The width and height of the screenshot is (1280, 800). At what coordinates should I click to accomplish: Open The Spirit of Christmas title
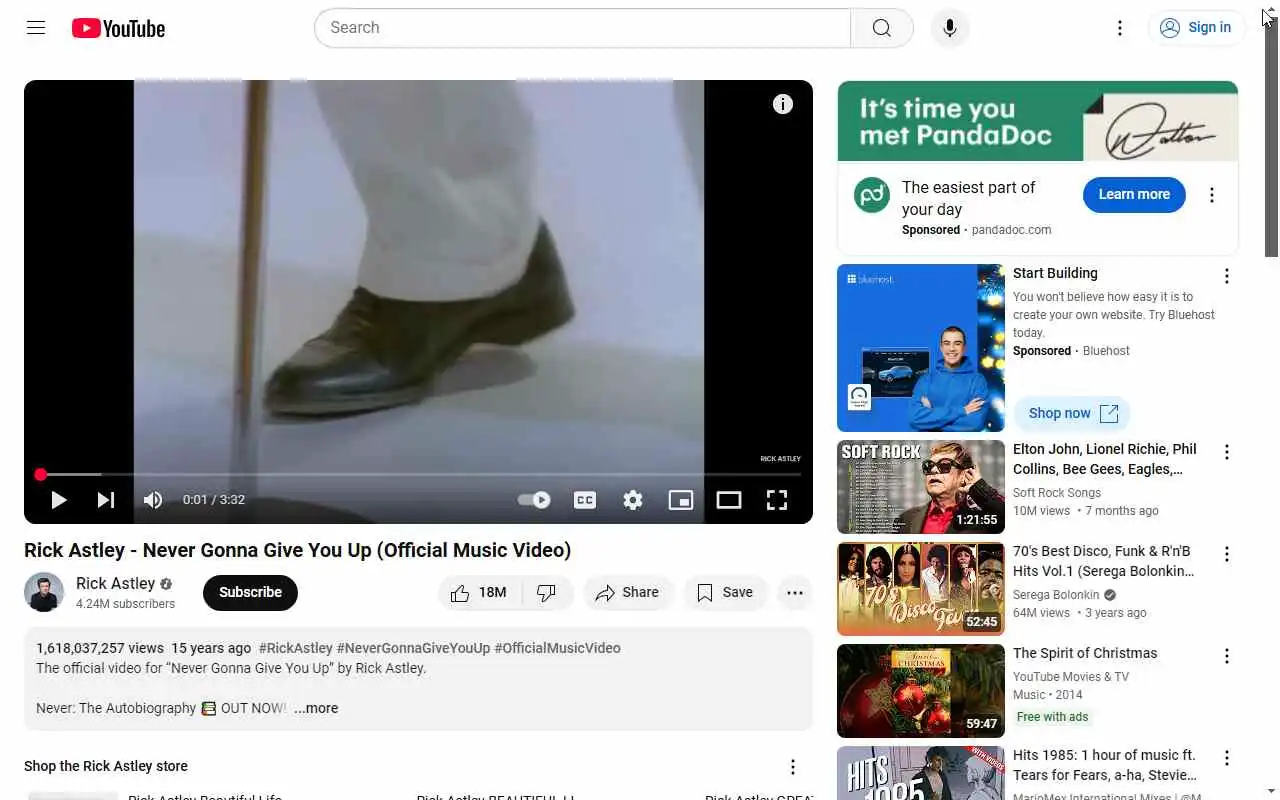(1085, 653)
